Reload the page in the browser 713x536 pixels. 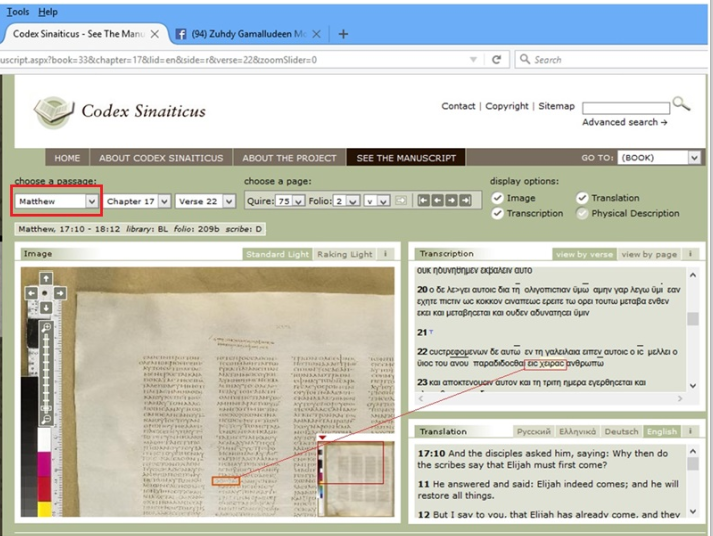click(497, 60)
